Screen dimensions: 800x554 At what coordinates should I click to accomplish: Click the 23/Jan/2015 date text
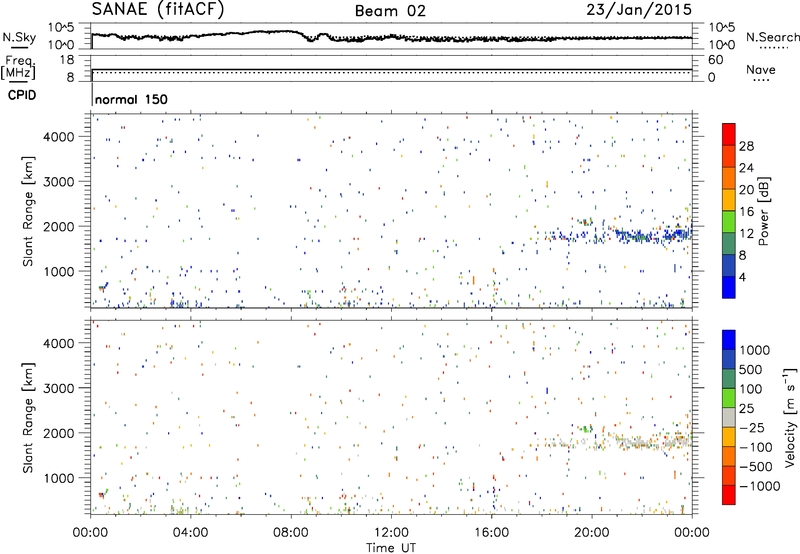(639, 10)
